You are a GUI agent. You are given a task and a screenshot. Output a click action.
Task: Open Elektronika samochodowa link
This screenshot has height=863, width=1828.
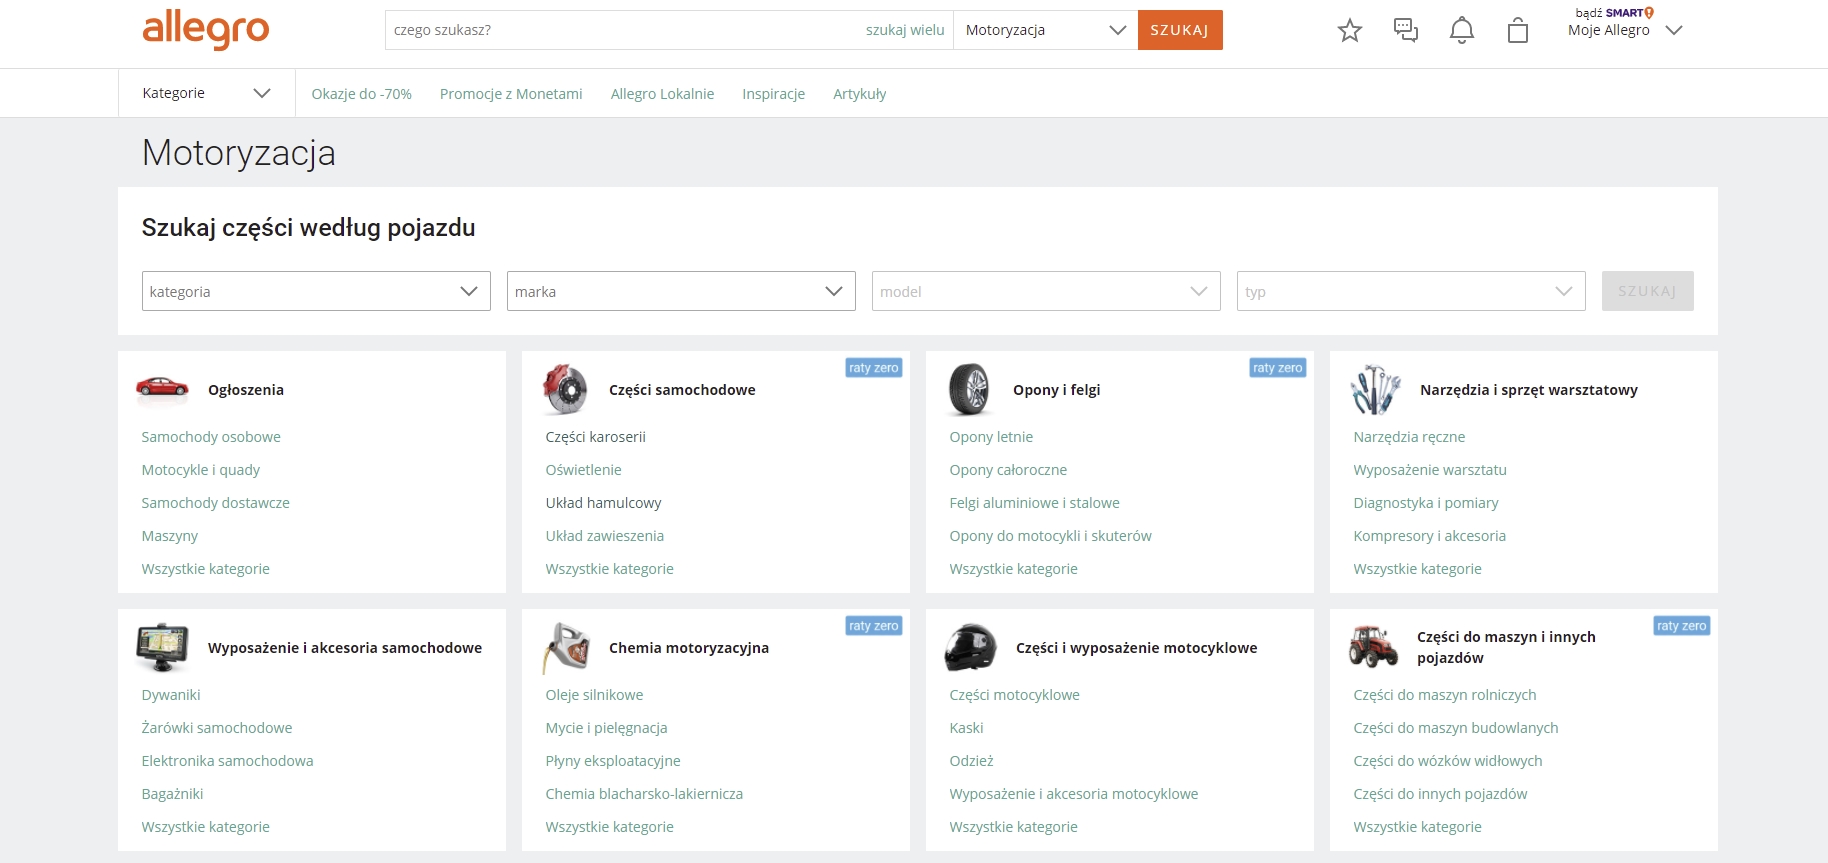click(228, 761)
